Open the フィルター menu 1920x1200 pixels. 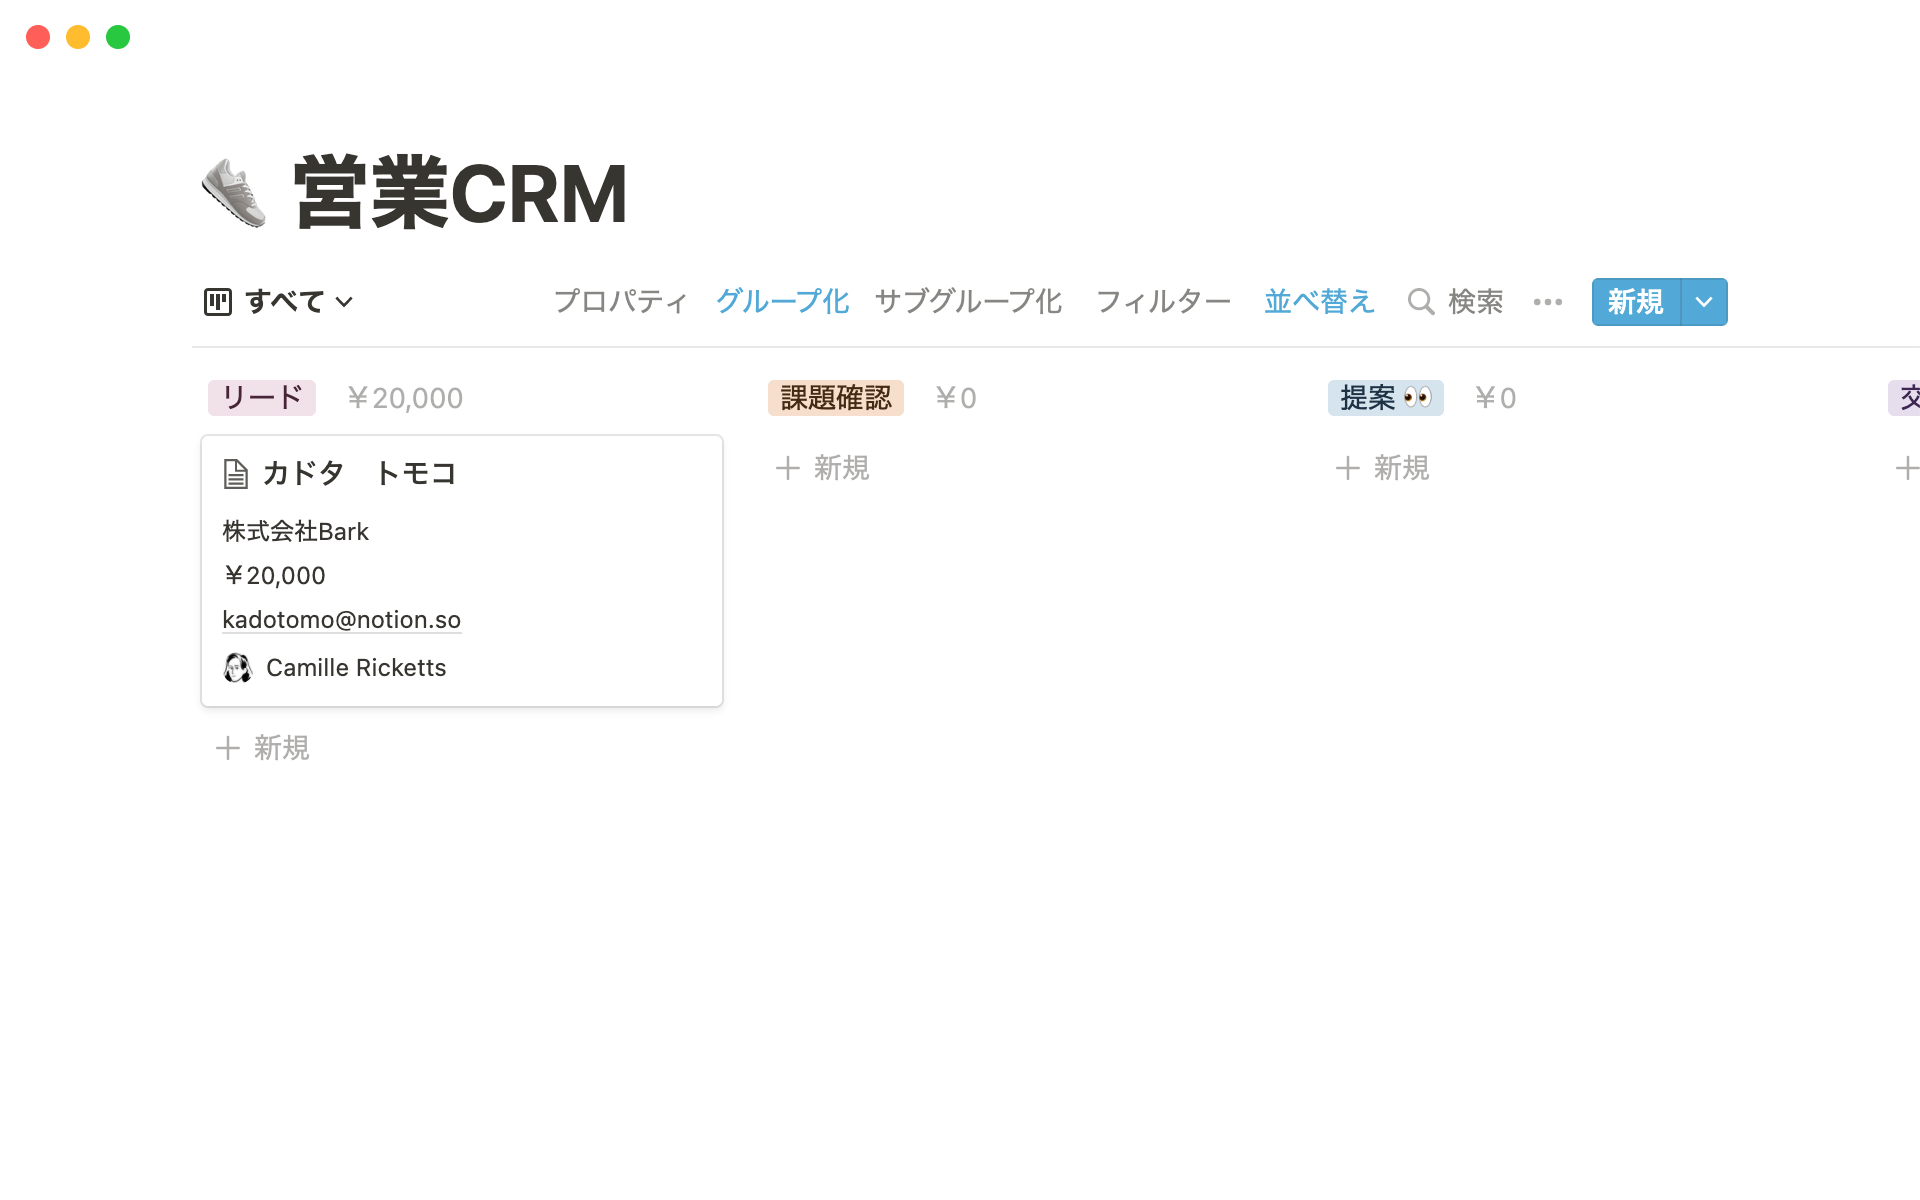click(1163, 301)
